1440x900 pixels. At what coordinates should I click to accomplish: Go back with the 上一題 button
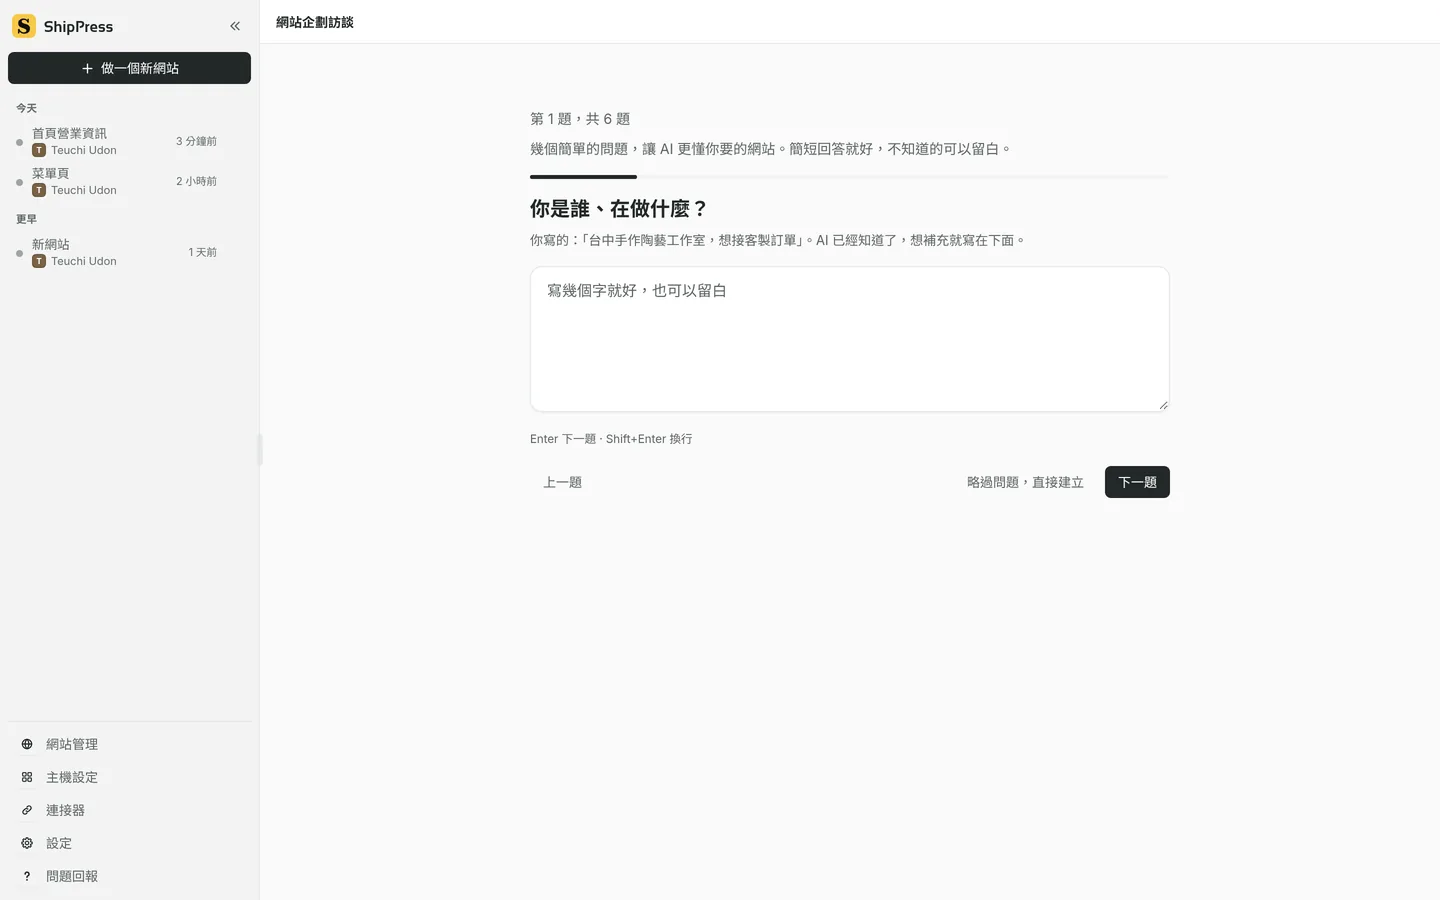click(x=562, y=482)
